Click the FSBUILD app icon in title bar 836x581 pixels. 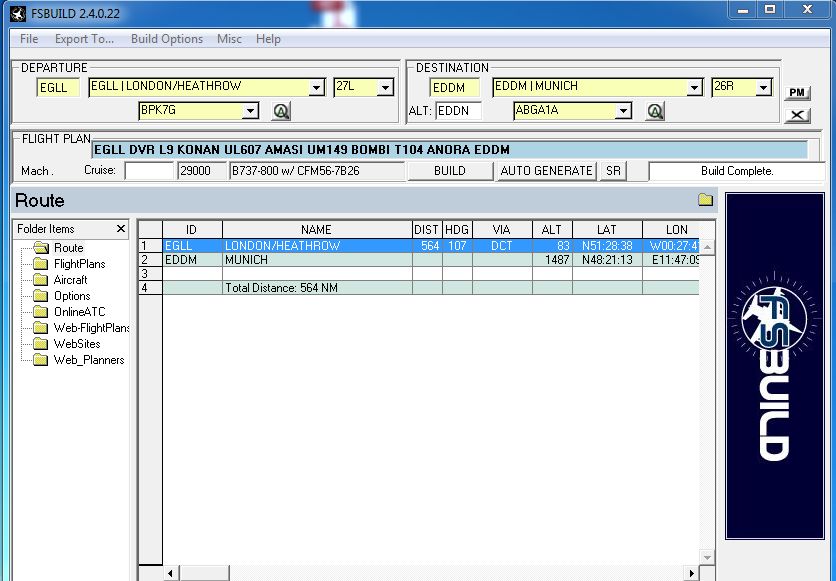click(18, 13)
